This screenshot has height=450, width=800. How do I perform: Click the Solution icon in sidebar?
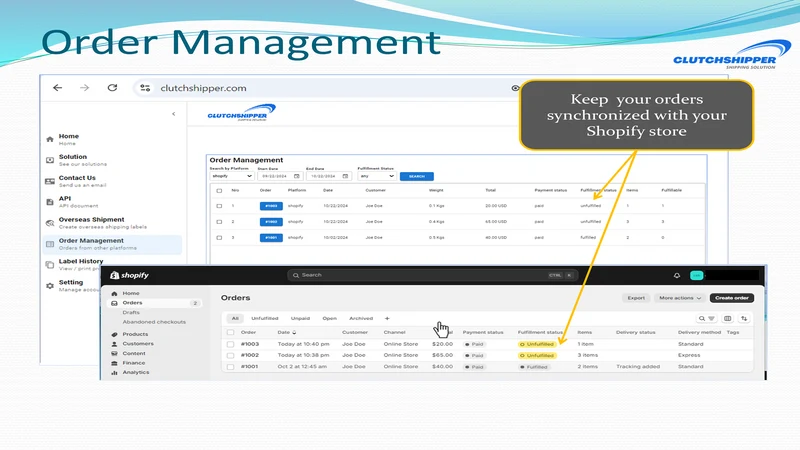50,160
